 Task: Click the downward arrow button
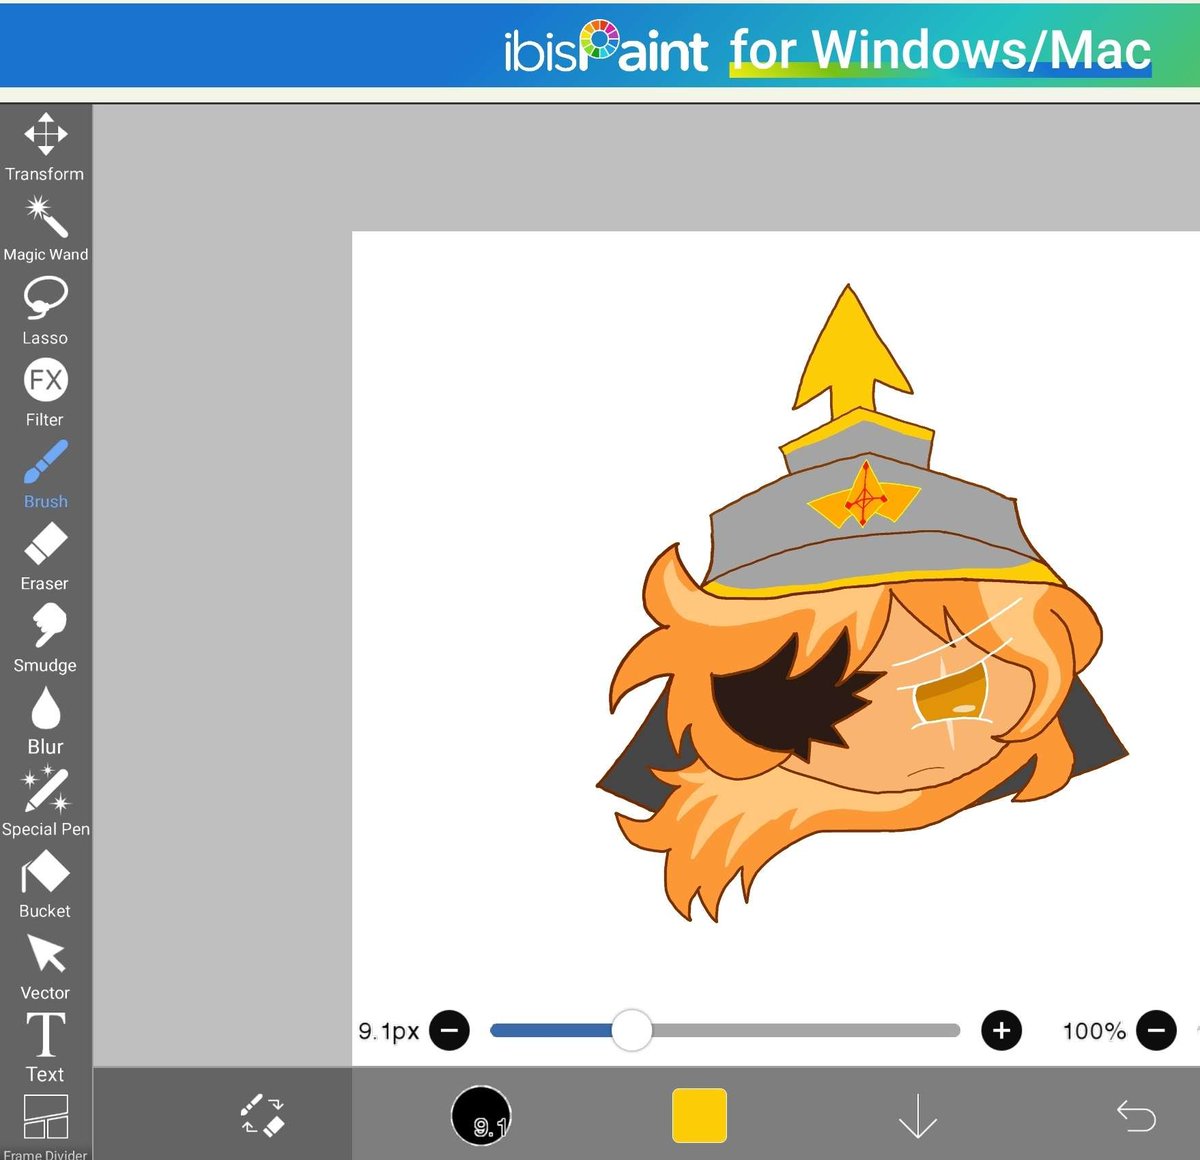pyautogui.click(x=917, y=1116)
